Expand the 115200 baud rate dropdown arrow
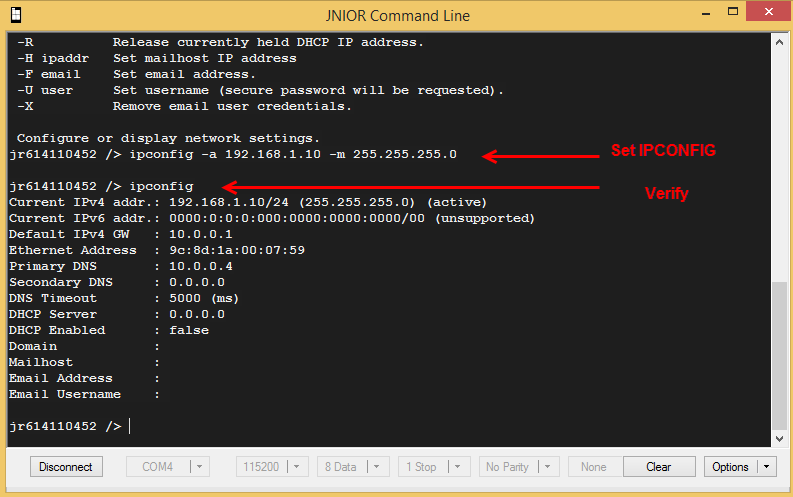The height and width of the screenshot is (497, 793). (297, 467)
